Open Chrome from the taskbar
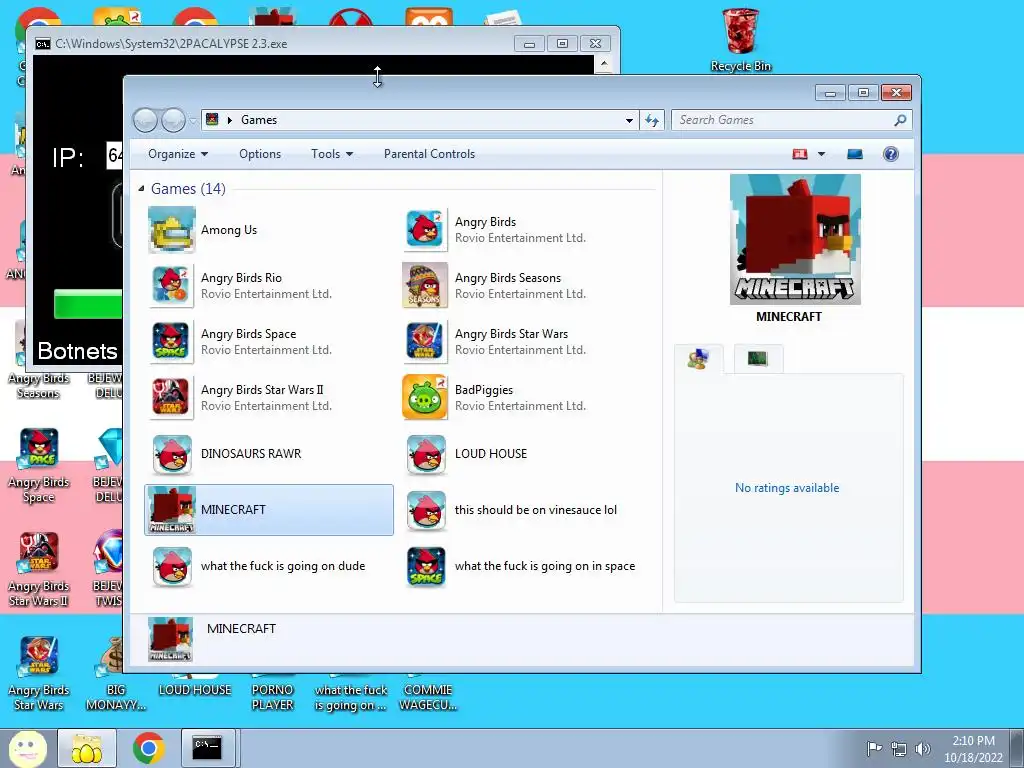 [x=149, y=748]
